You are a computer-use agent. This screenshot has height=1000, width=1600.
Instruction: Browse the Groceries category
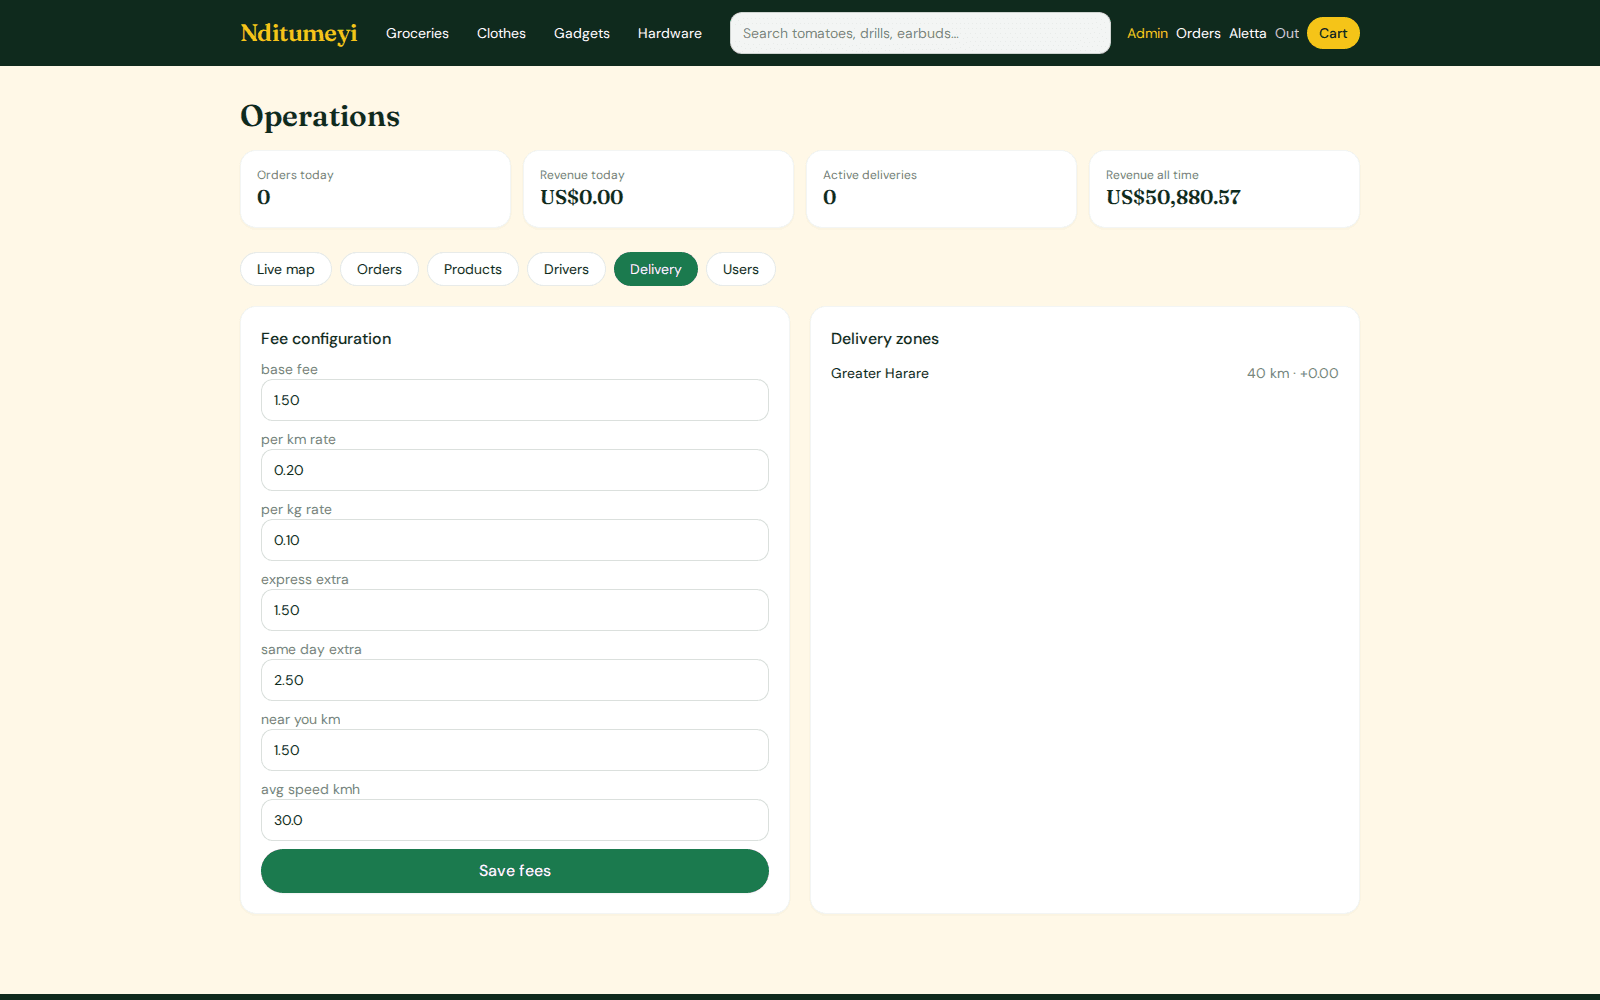417,33
